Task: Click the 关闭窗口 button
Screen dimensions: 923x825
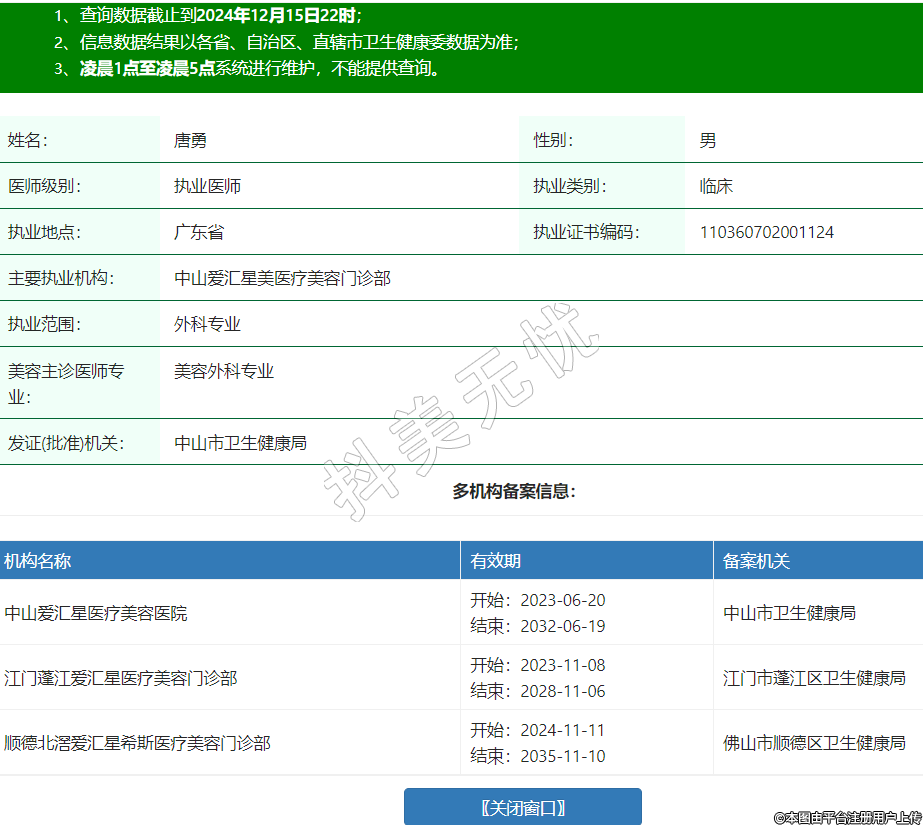Action: coord(522,807)
